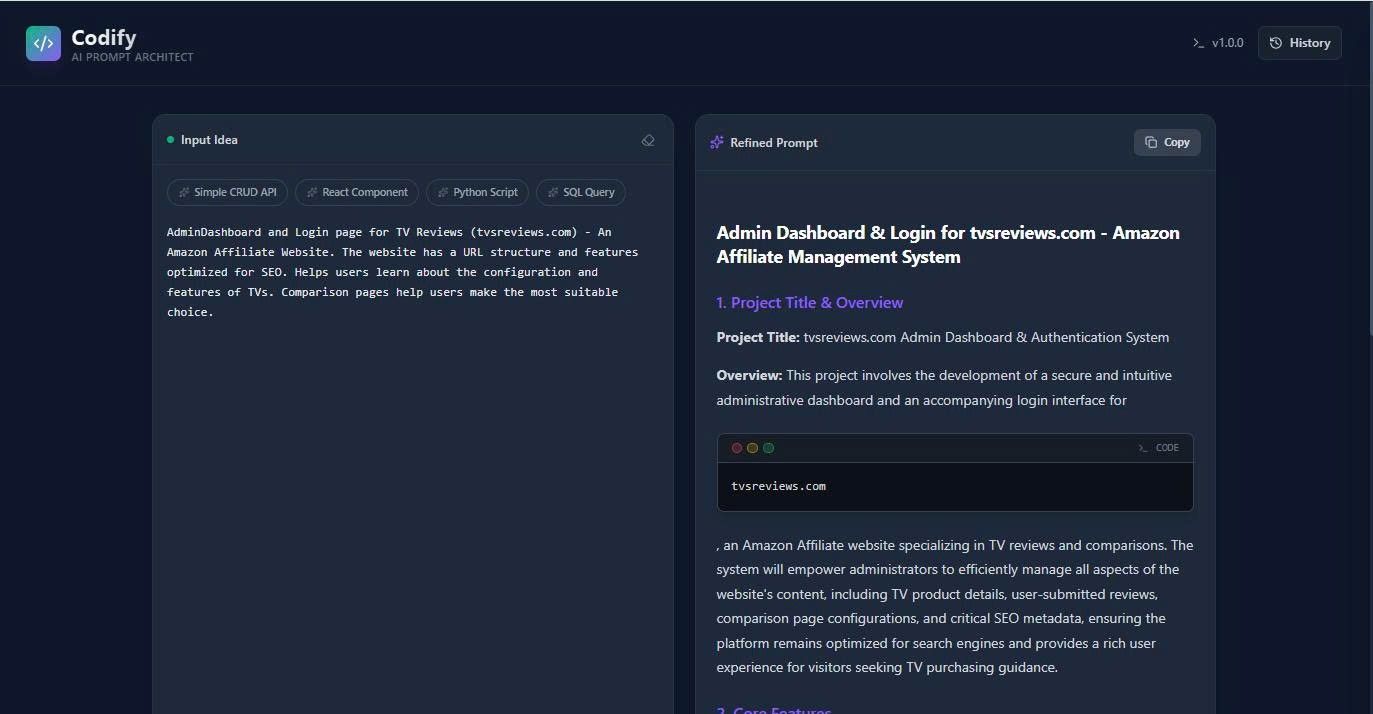Select the Python Script preset

coord(477,192)
